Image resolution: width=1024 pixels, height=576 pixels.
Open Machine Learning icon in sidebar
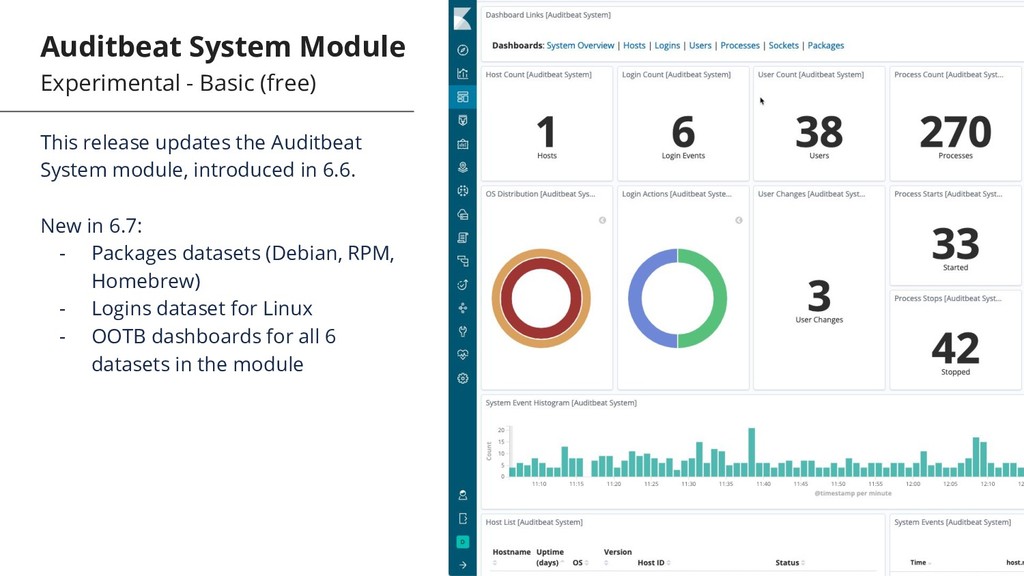tap(462, 191)
